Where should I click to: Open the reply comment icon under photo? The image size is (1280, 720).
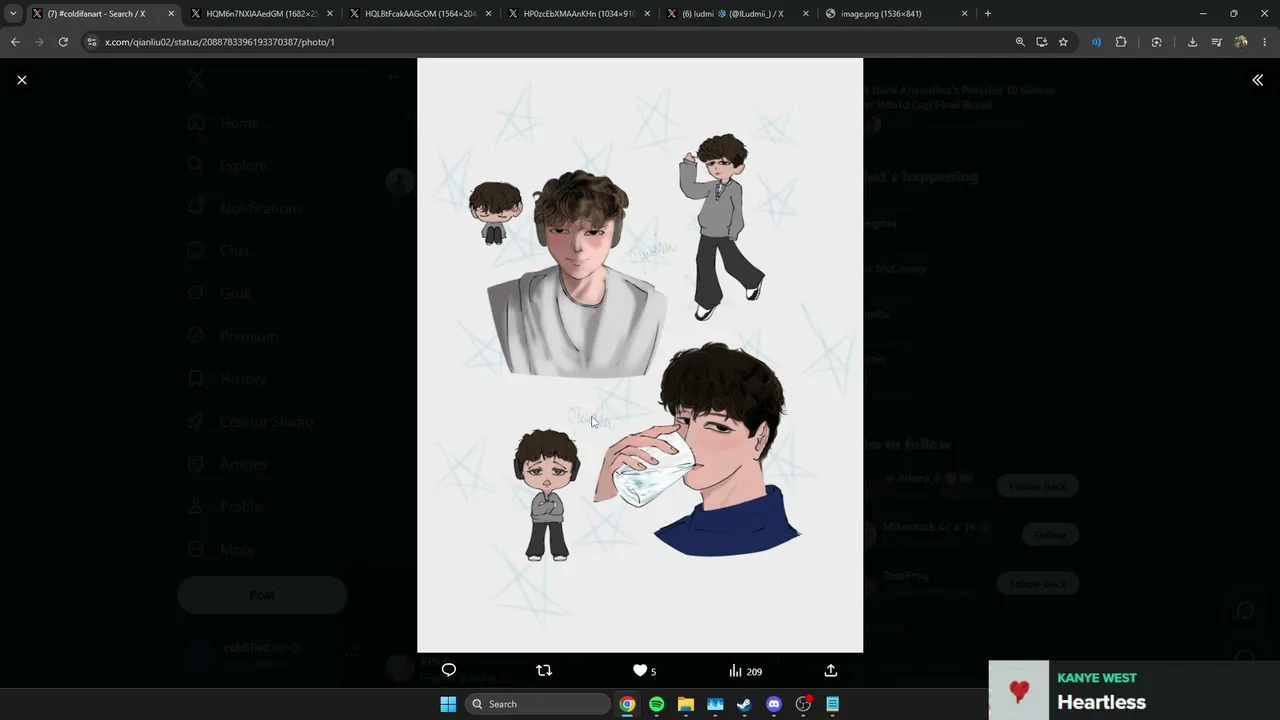click(449, 671)
